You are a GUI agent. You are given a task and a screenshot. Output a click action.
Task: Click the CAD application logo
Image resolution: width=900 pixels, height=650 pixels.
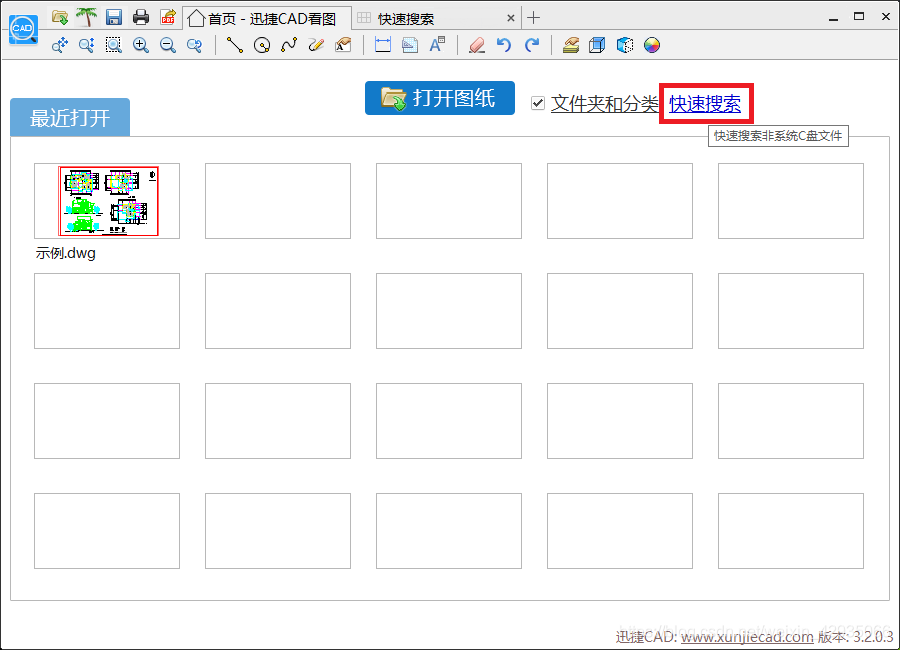click(x=23, y=29)
